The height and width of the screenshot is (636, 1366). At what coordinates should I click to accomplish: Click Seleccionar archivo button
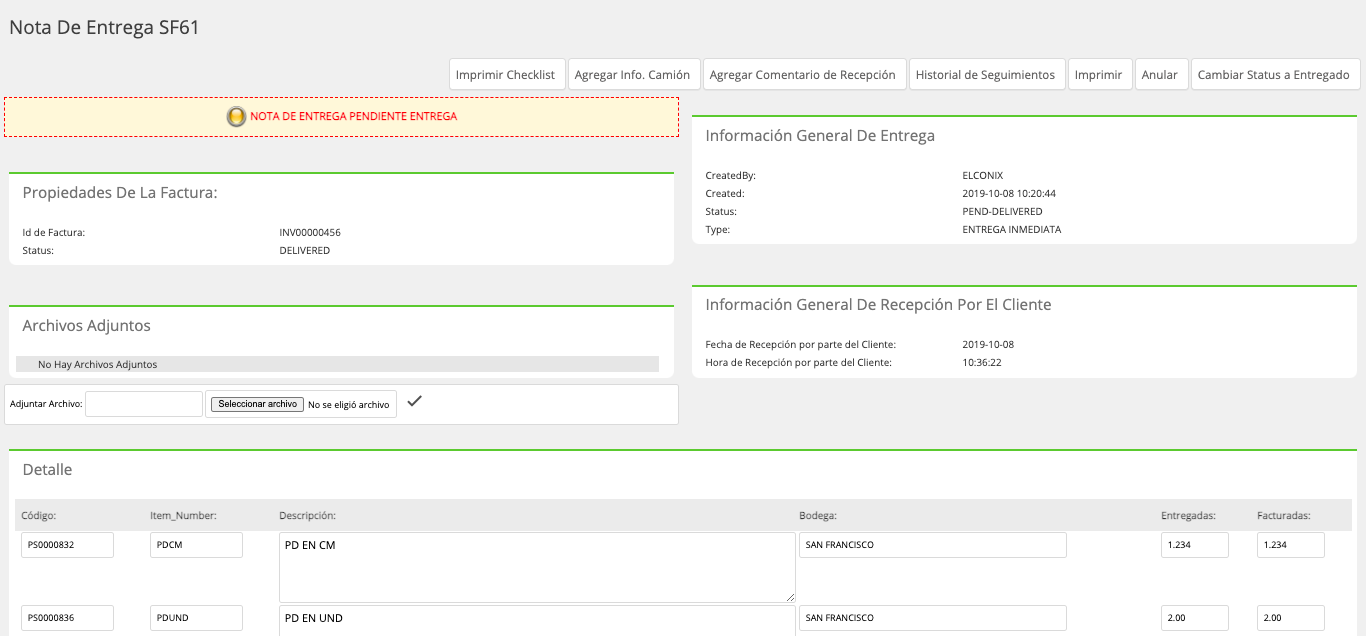point(258,404)
